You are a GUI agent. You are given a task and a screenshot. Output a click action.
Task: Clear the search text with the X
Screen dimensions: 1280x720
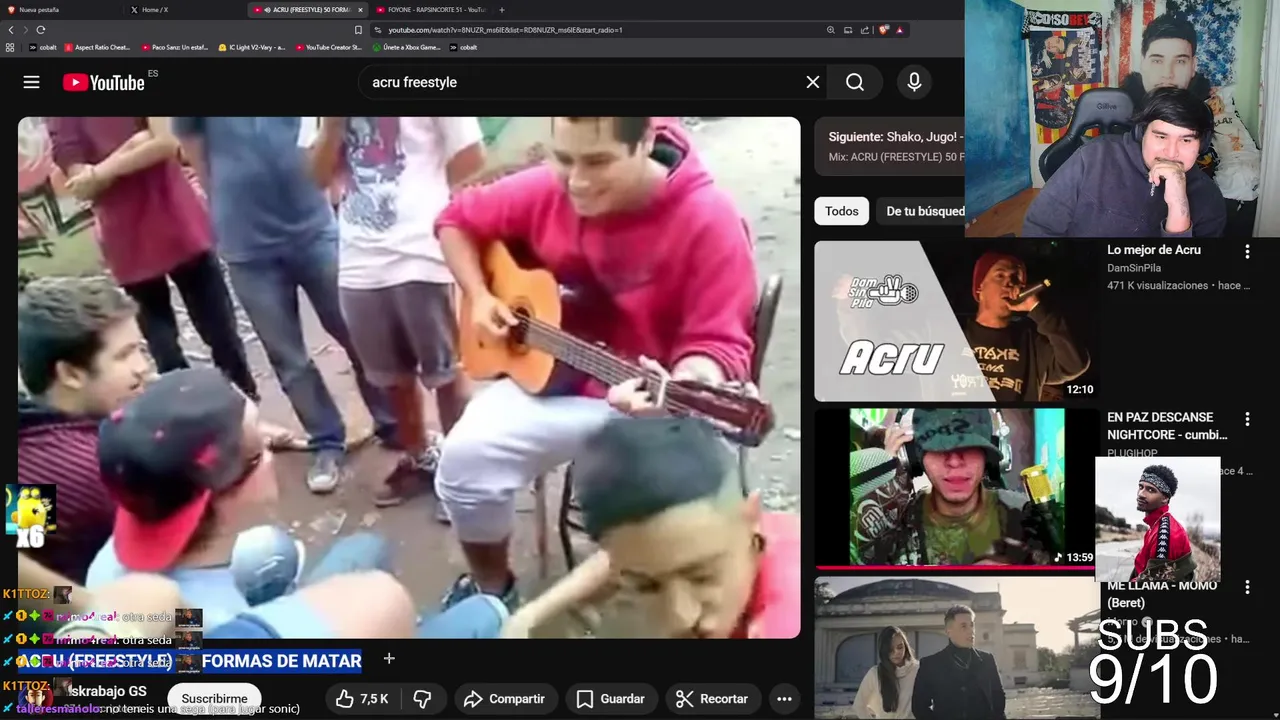pos(813,82)
